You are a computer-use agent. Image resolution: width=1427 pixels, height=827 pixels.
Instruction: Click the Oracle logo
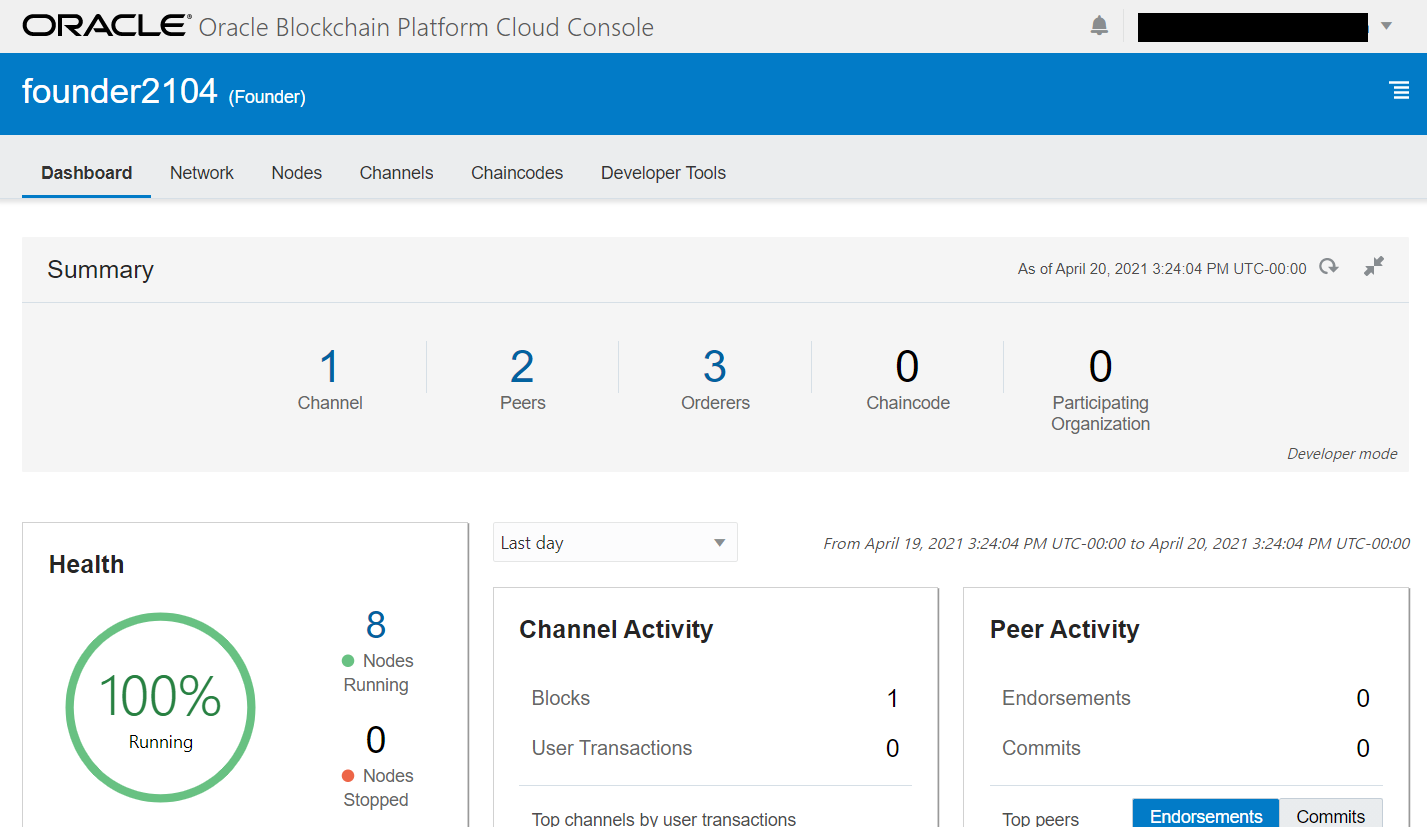pyautogui.click(x=106, y=26)
